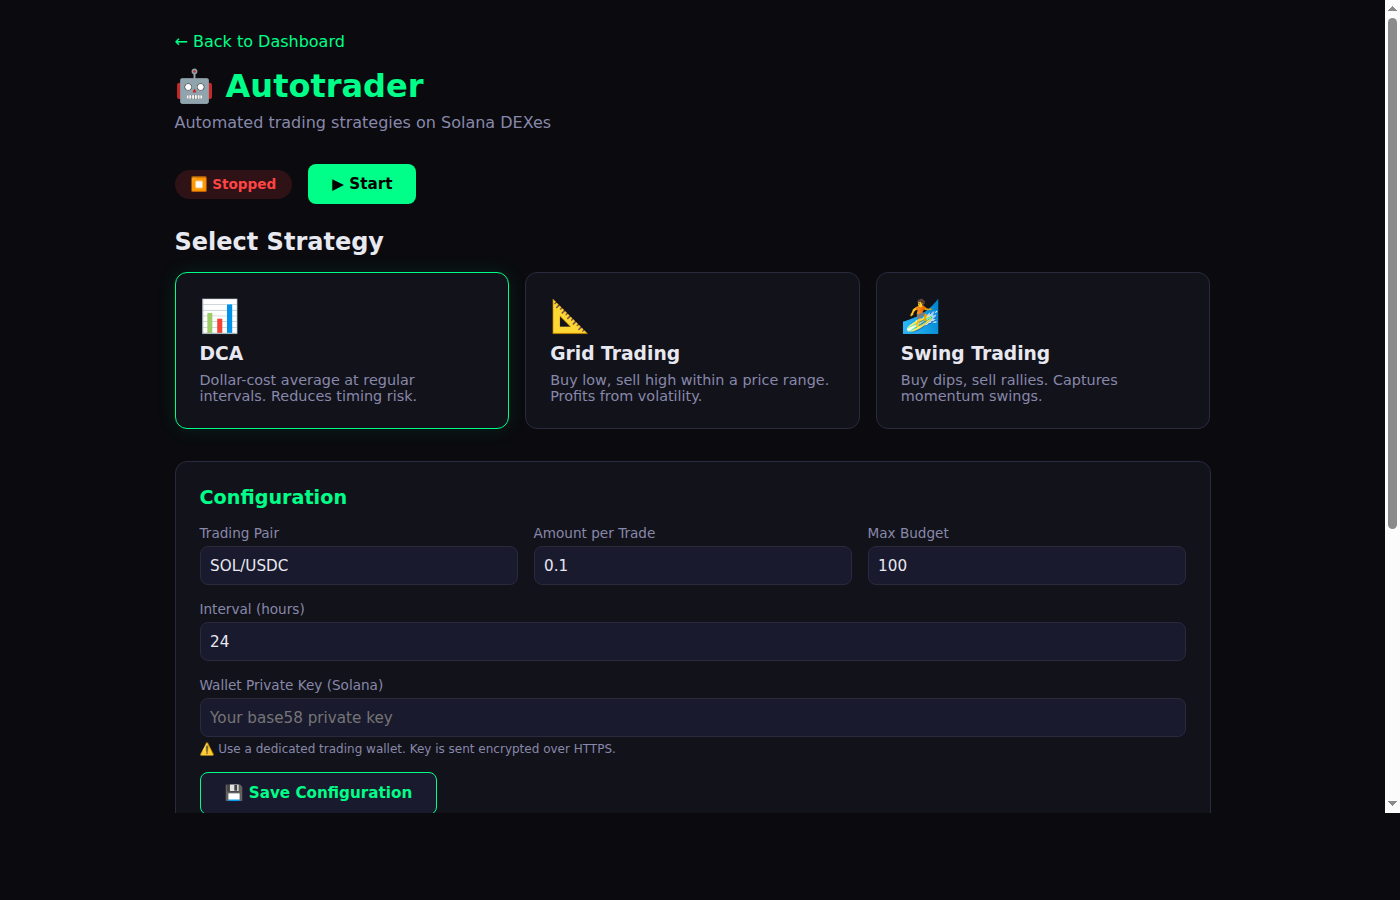Select the Grid Trading strategy
1400x900 pixels.
692,350
